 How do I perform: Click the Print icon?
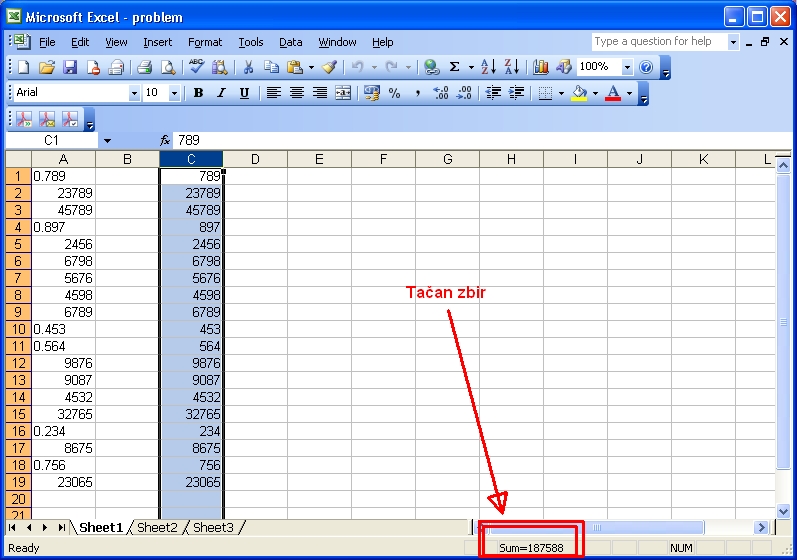coord(145,67)
